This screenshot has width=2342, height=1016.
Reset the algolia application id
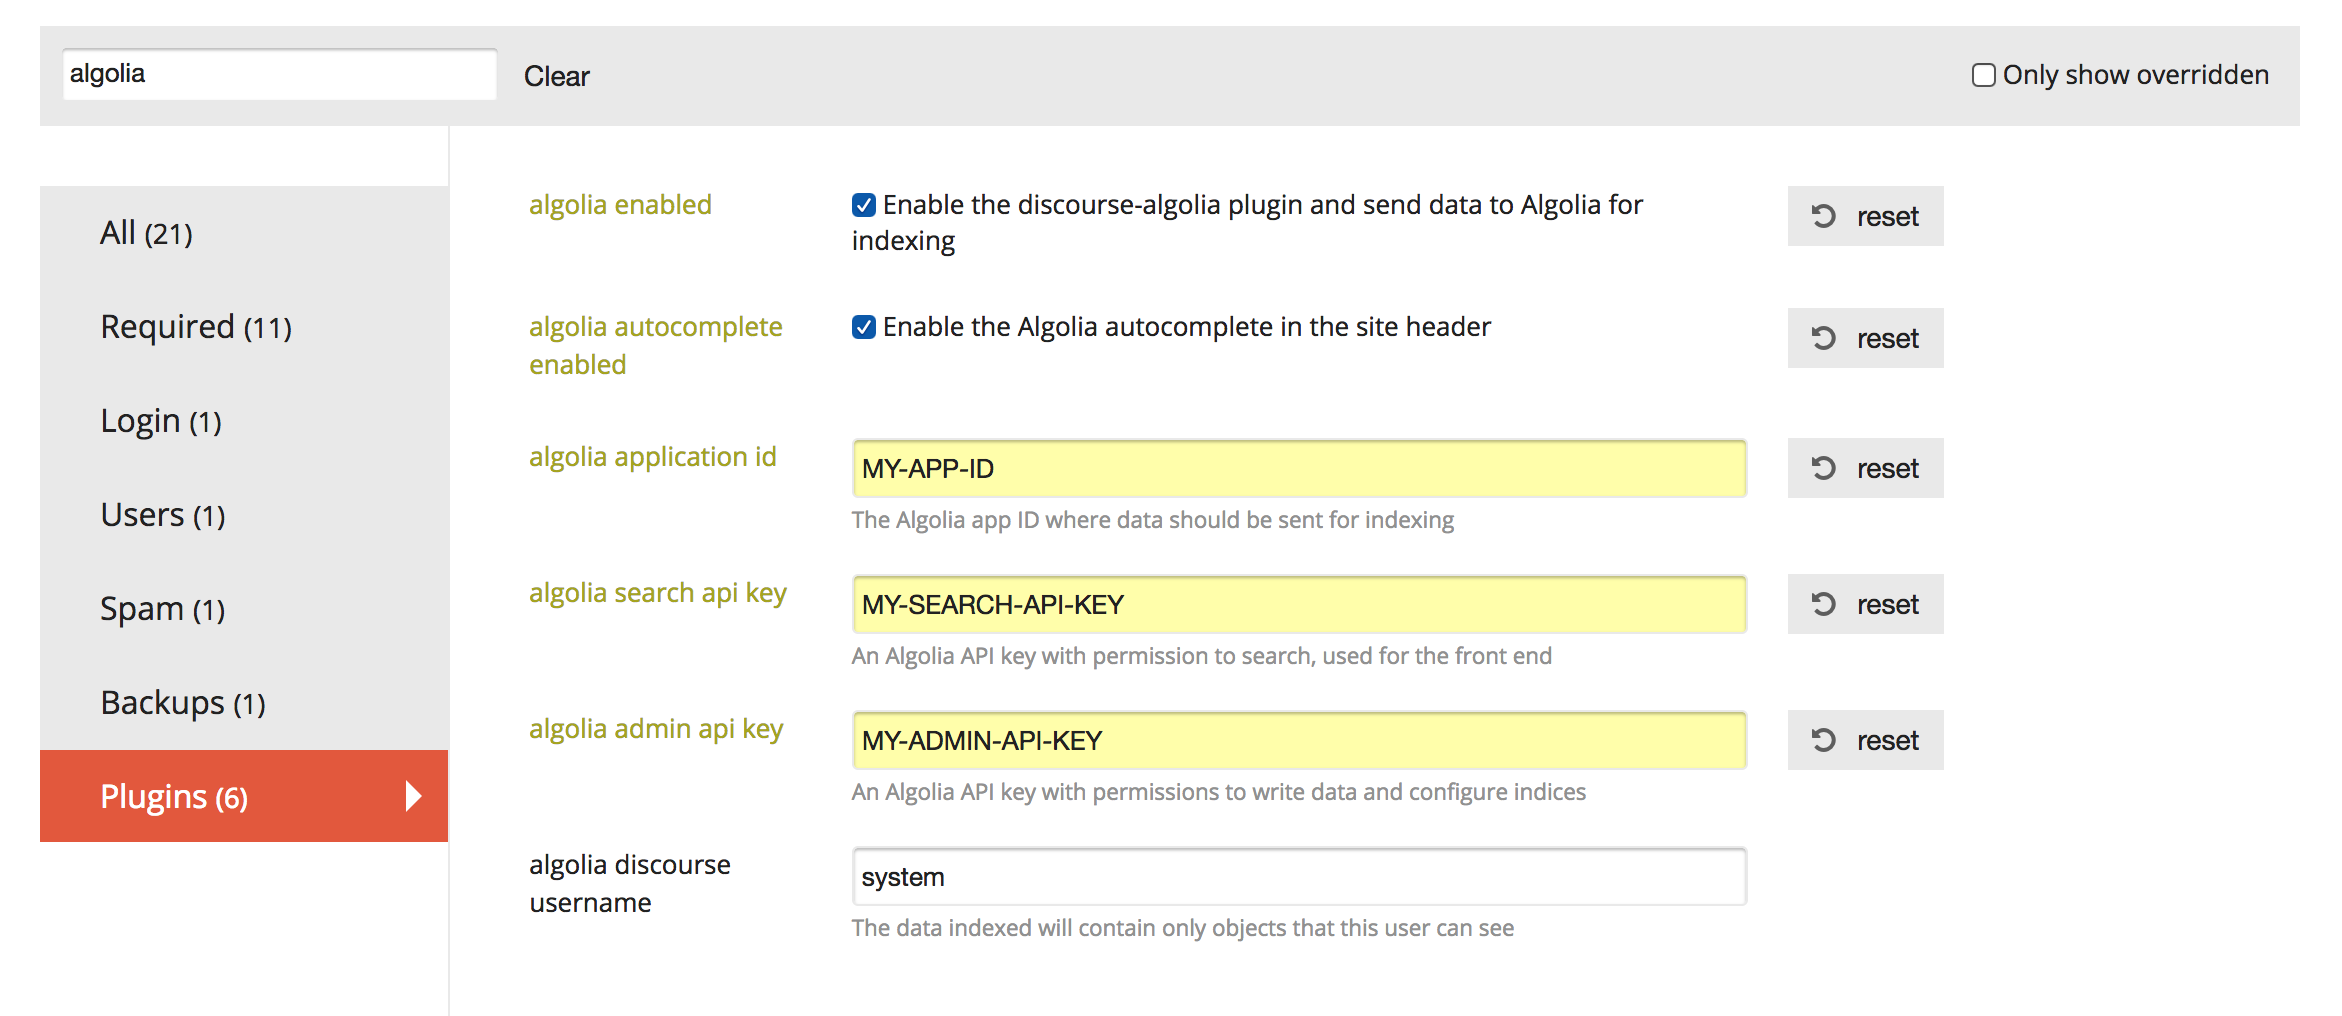1865,468
